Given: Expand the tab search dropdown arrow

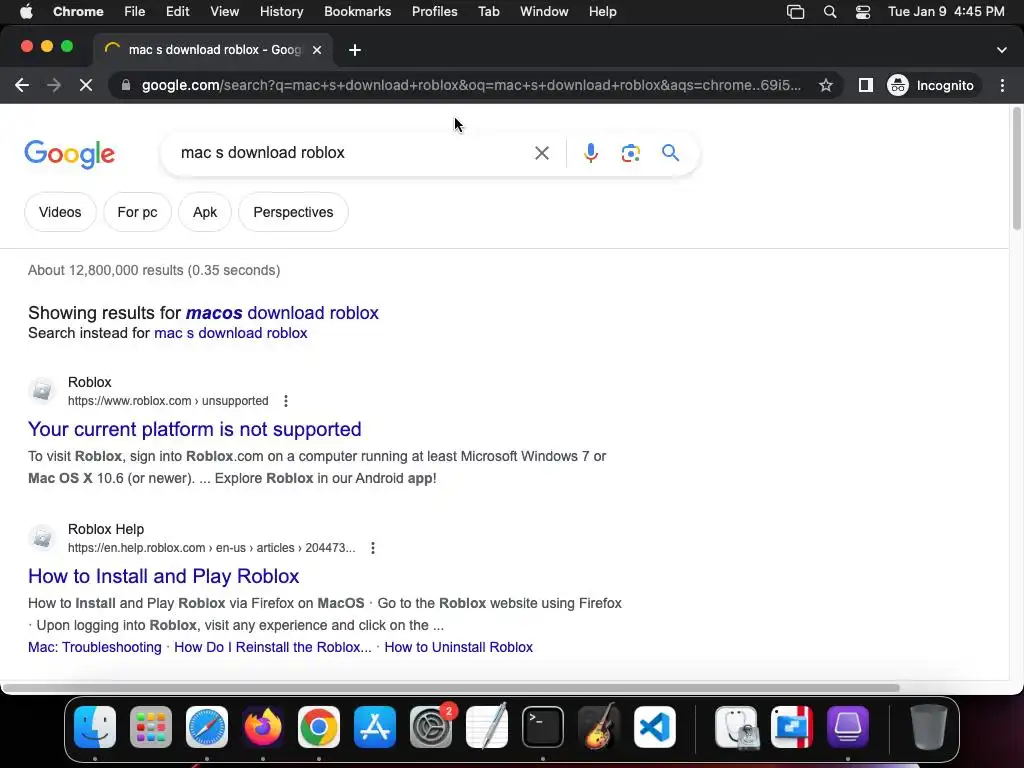Looking at the screenshot, I should click(1002, 50).
